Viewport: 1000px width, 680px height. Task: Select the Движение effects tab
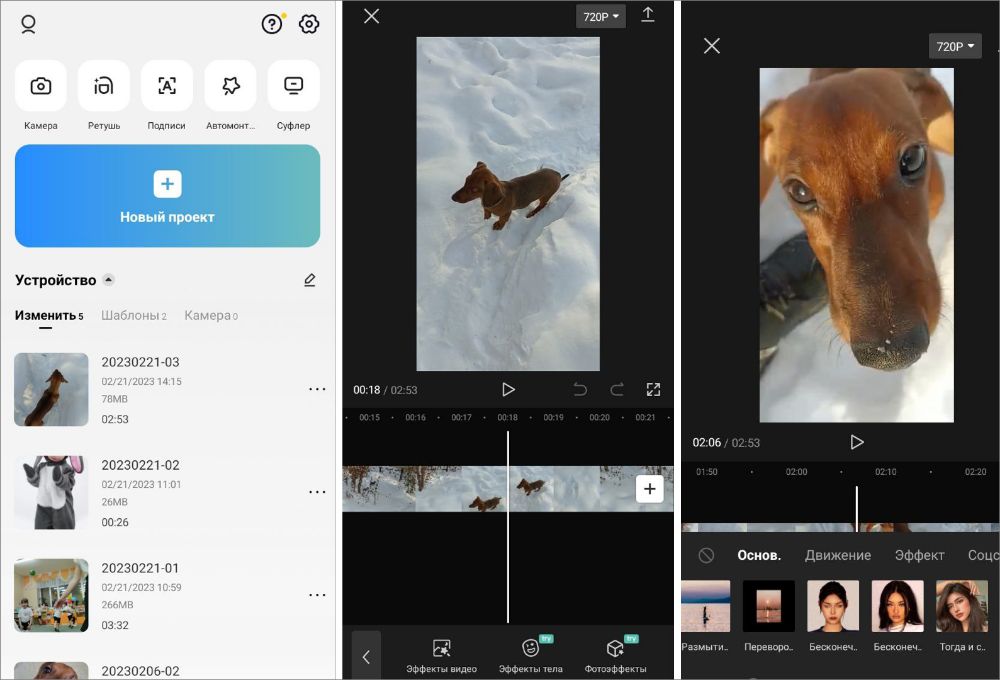pyautogui.click(x=838, y=555)
